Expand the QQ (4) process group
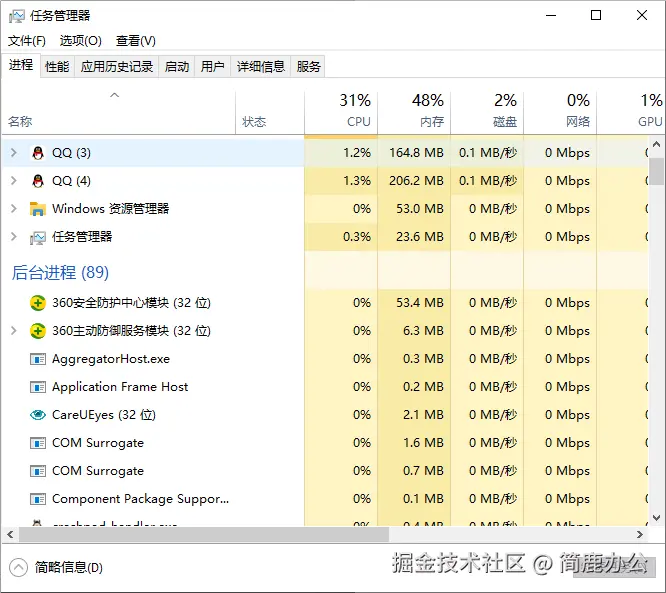666x593 pixels. point(14,181)
